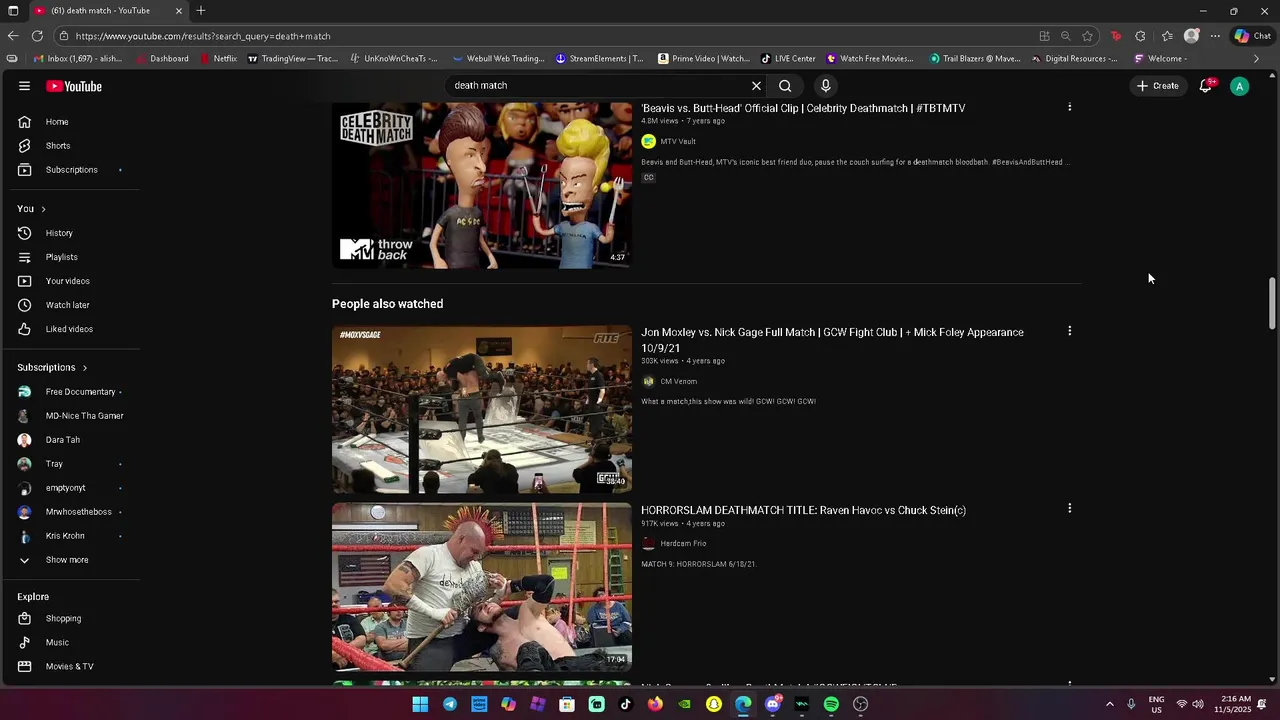The image size is (1280, 720).
Task: Clear the search box with the X
Action: click(x=756, y=86)
